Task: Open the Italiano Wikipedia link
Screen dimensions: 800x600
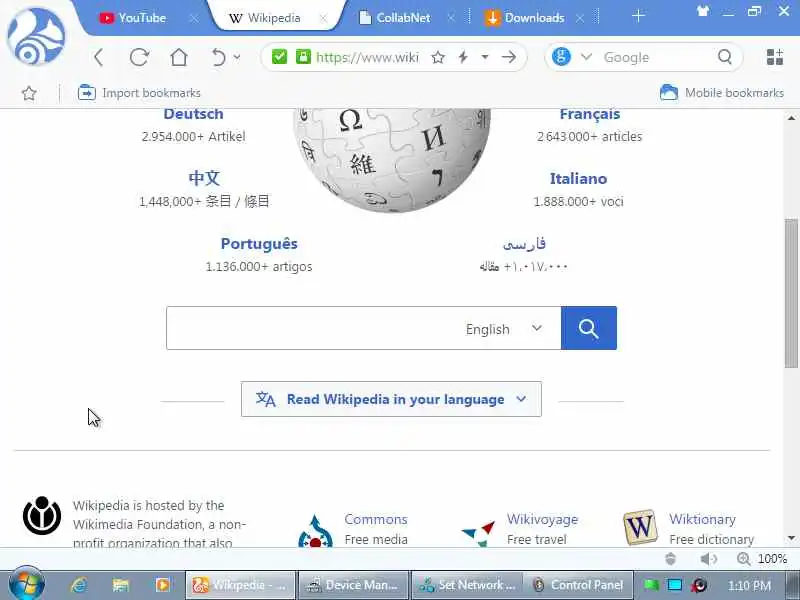Action: [578, 179]
